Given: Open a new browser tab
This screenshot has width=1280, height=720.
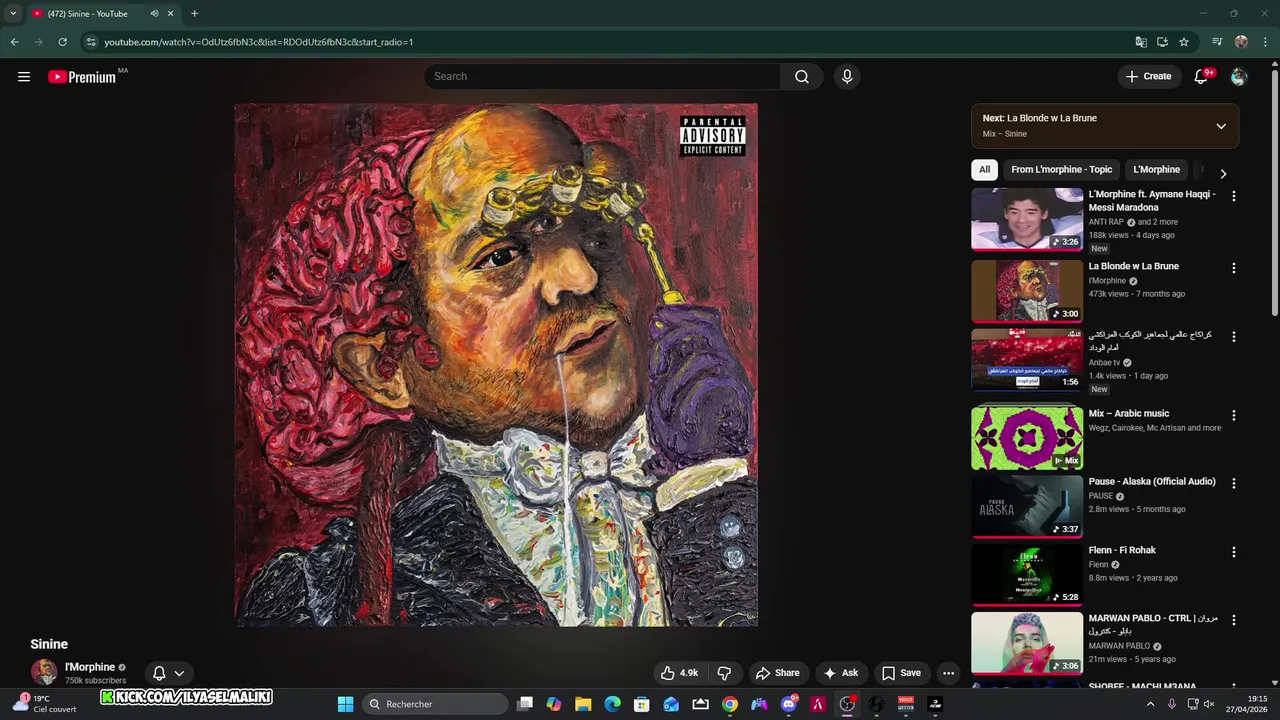Looking at the screenshot, I should 194,14.
